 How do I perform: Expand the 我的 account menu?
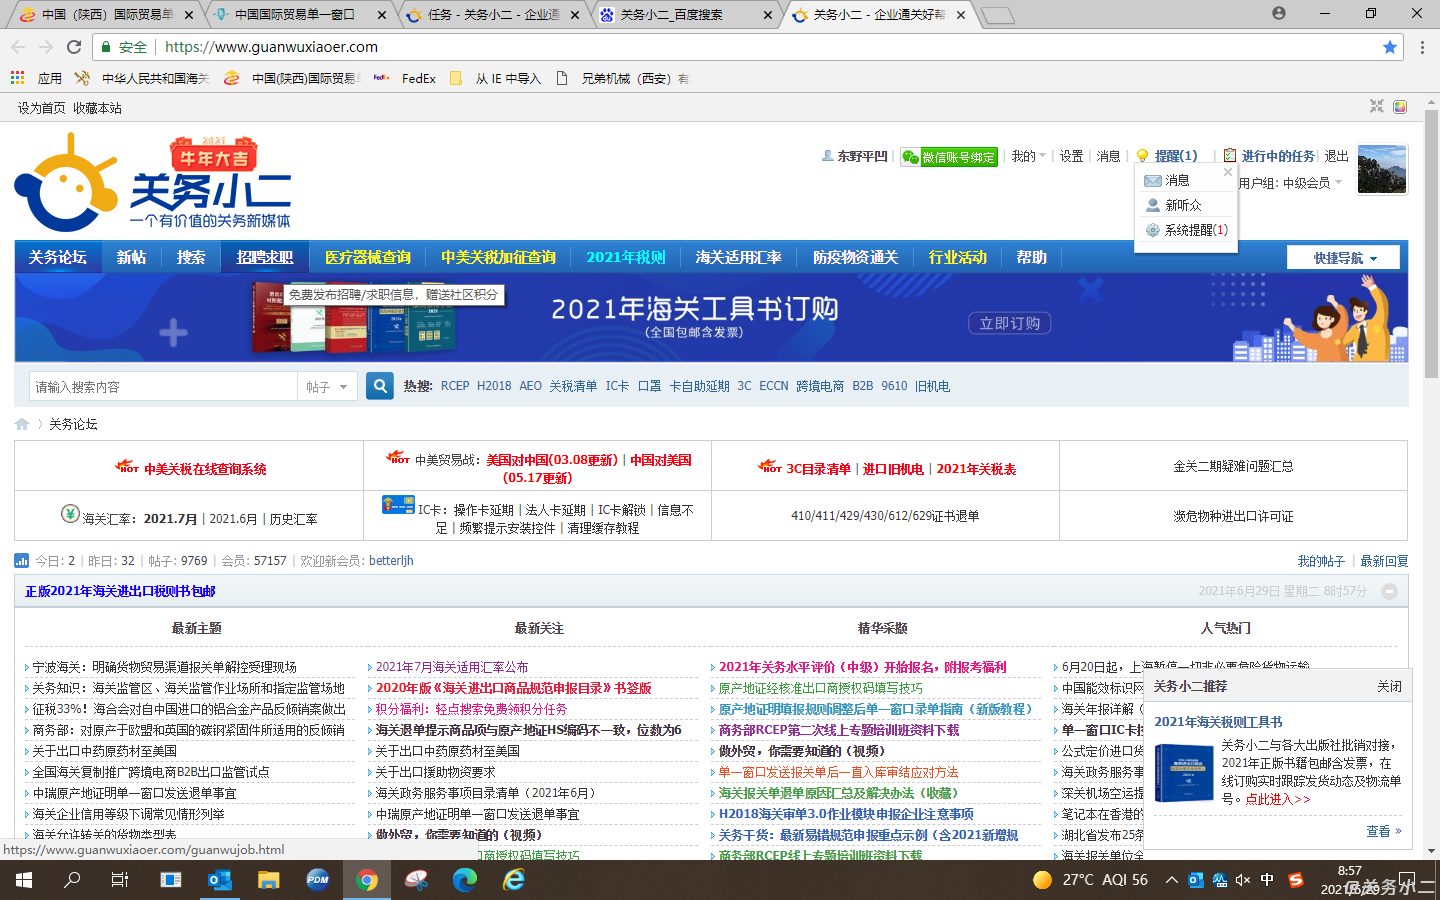pos(1028,156)
